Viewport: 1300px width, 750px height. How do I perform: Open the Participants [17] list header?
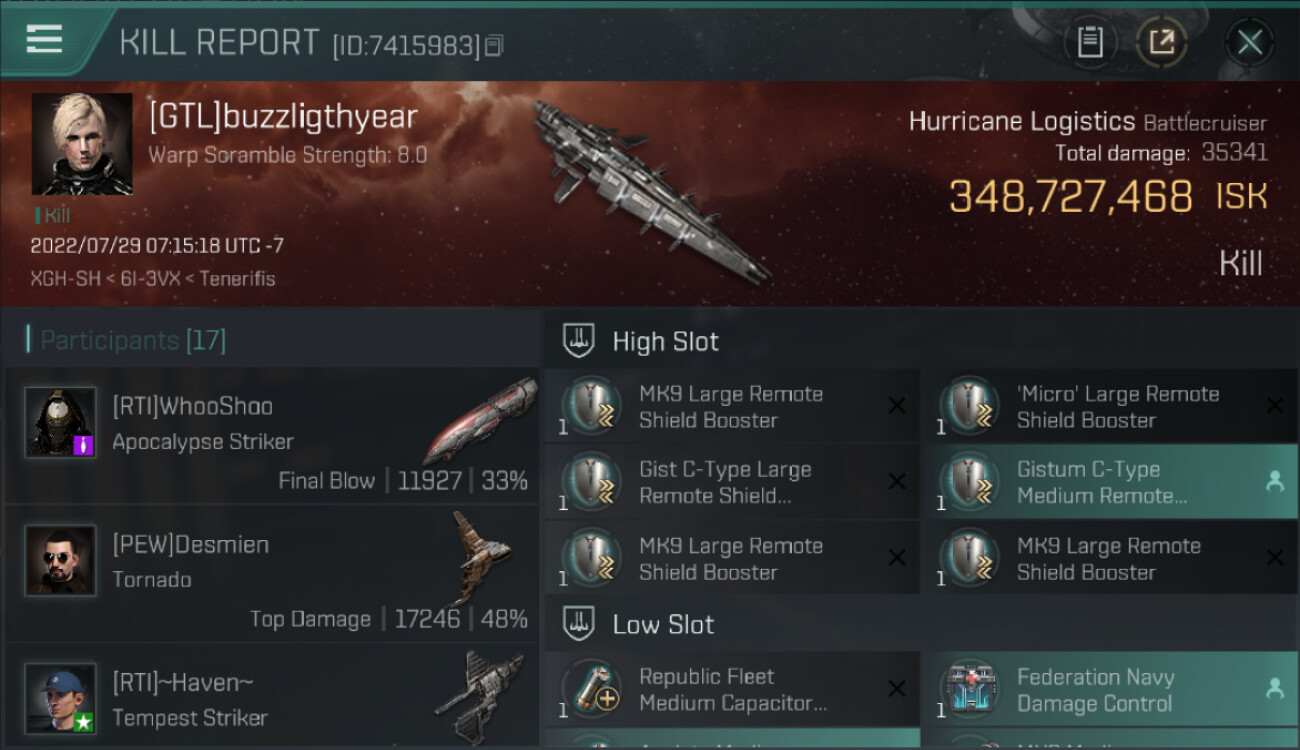(x=132, y=340)
